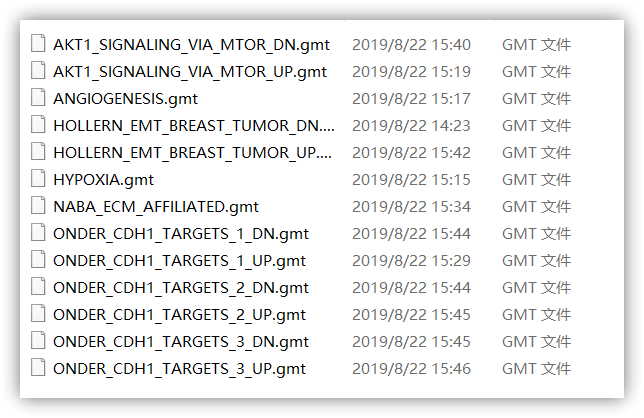Viewport: 644px width, 418px height.
Task: Click the AKT1_SIGNALING_VIA_MTOR_UP.gmt file icon
Action: (38, 71)
